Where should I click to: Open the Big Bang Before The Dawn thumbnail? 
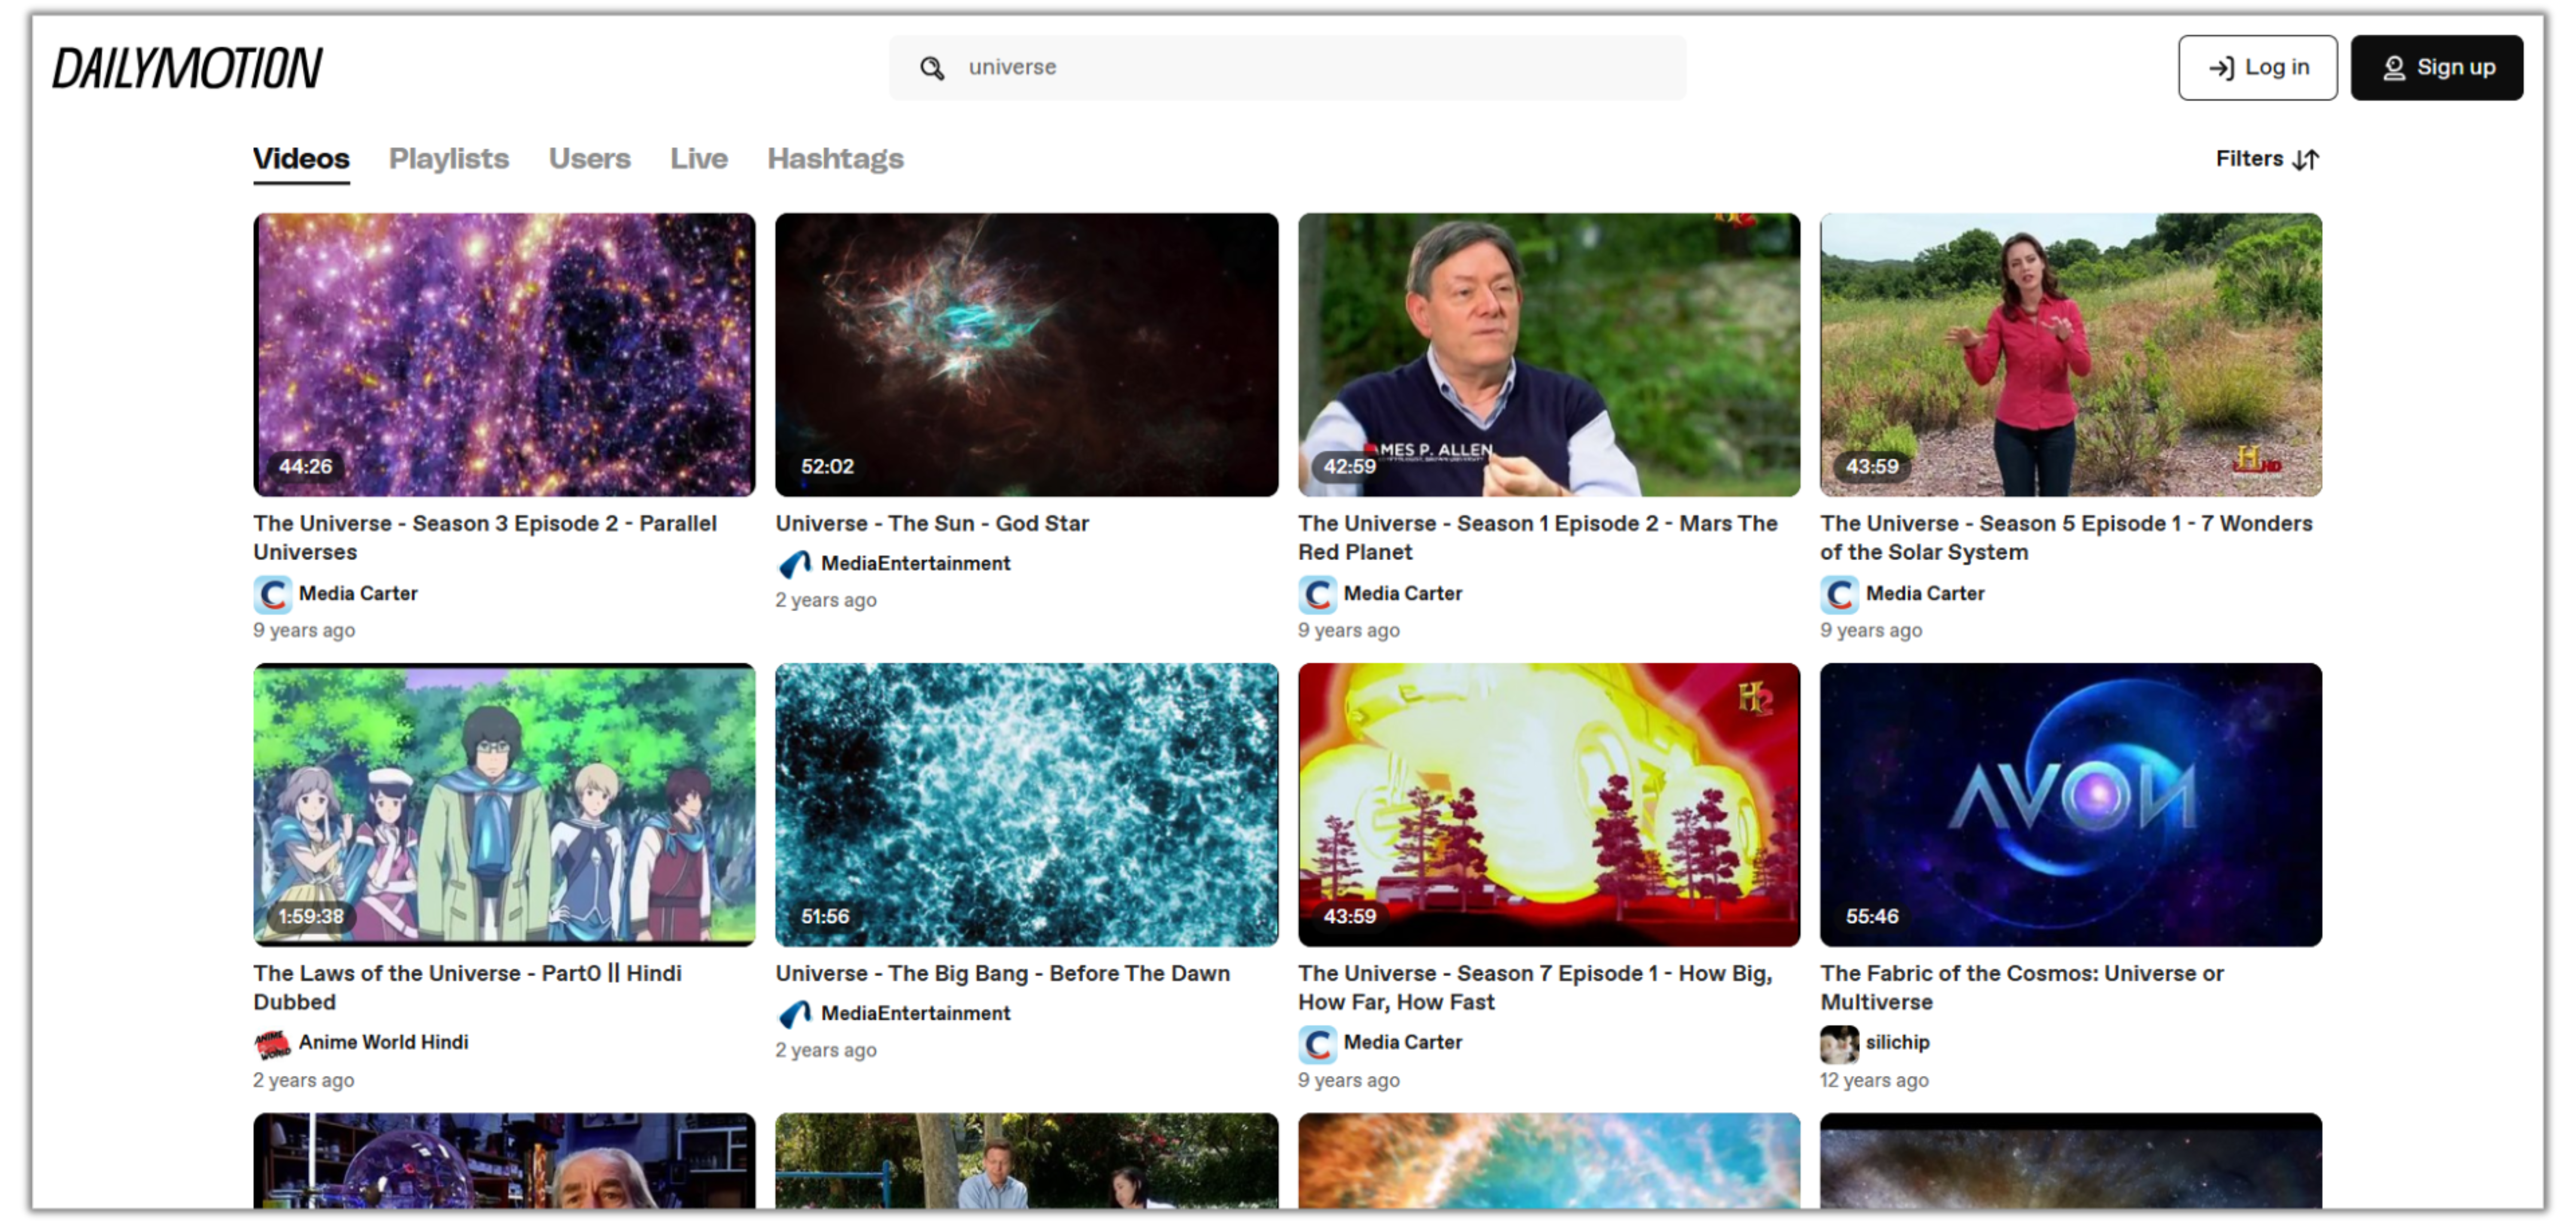pos(1026,804)
